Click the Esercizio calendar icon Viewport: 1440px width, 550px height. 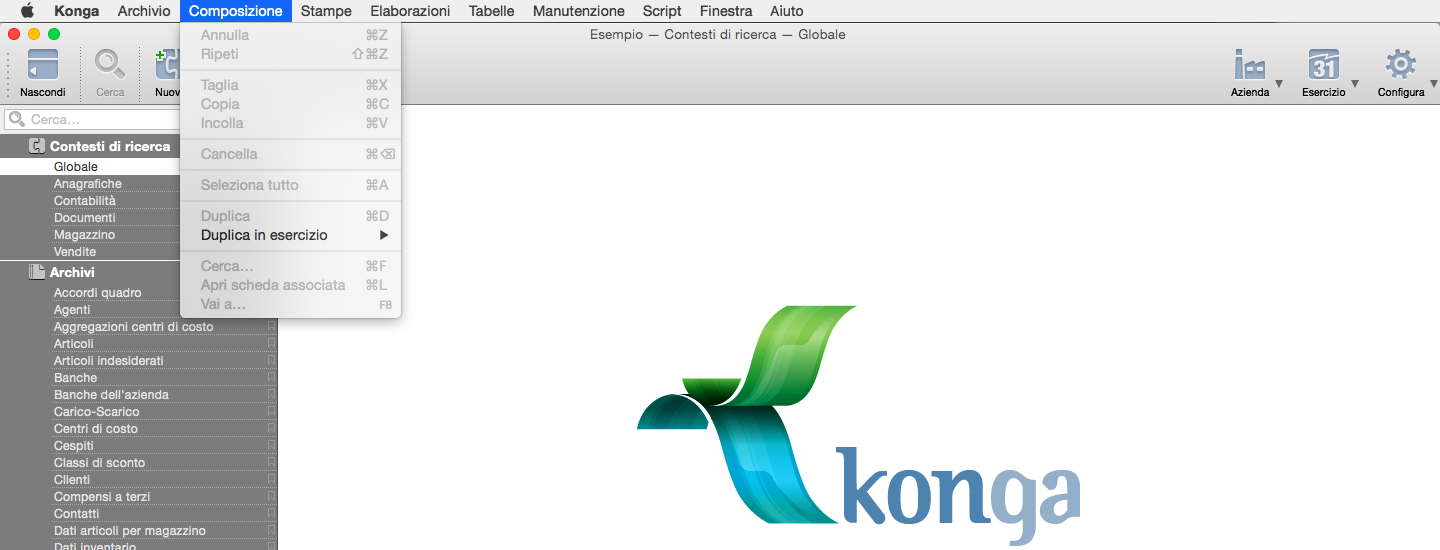[x=1323, y=66]
